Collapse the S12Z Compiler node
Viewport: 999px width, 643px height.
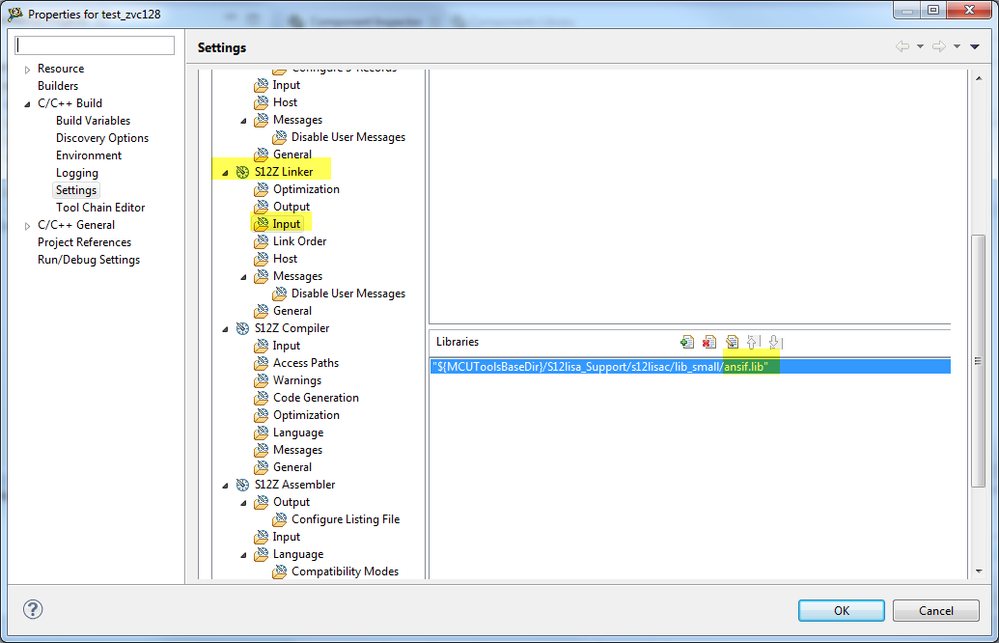coord(225,329)
